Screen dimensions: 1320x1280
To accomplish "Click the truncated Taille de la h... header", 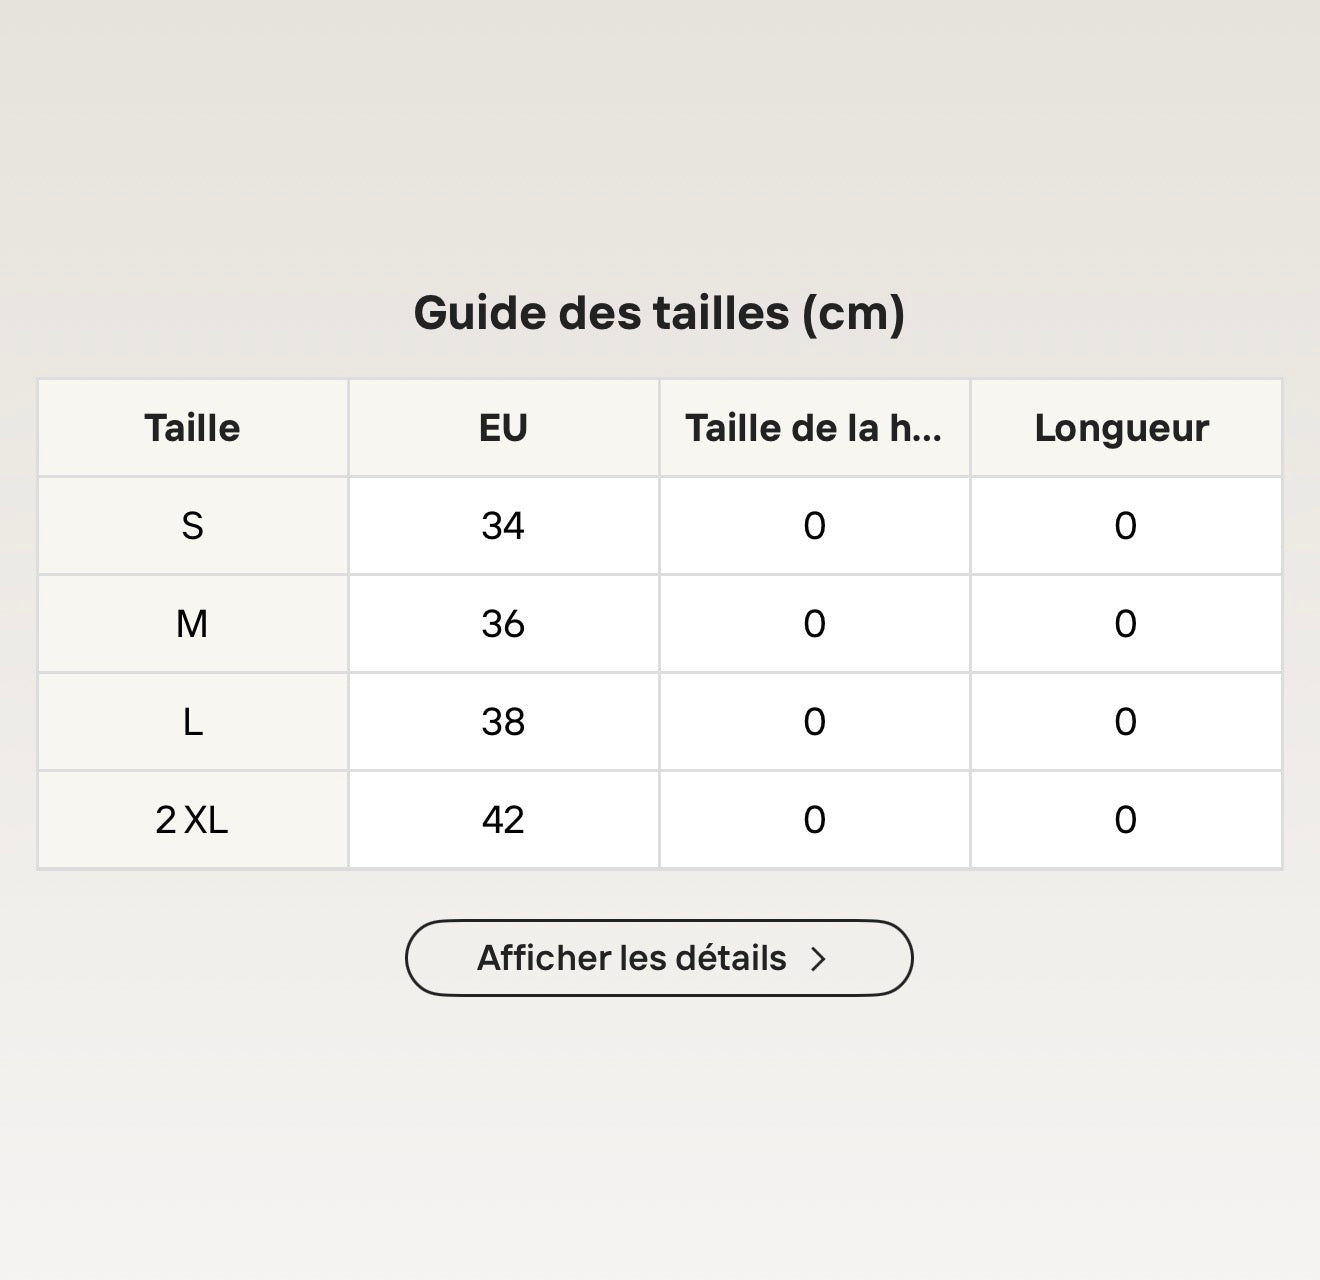I will (815, 428).
